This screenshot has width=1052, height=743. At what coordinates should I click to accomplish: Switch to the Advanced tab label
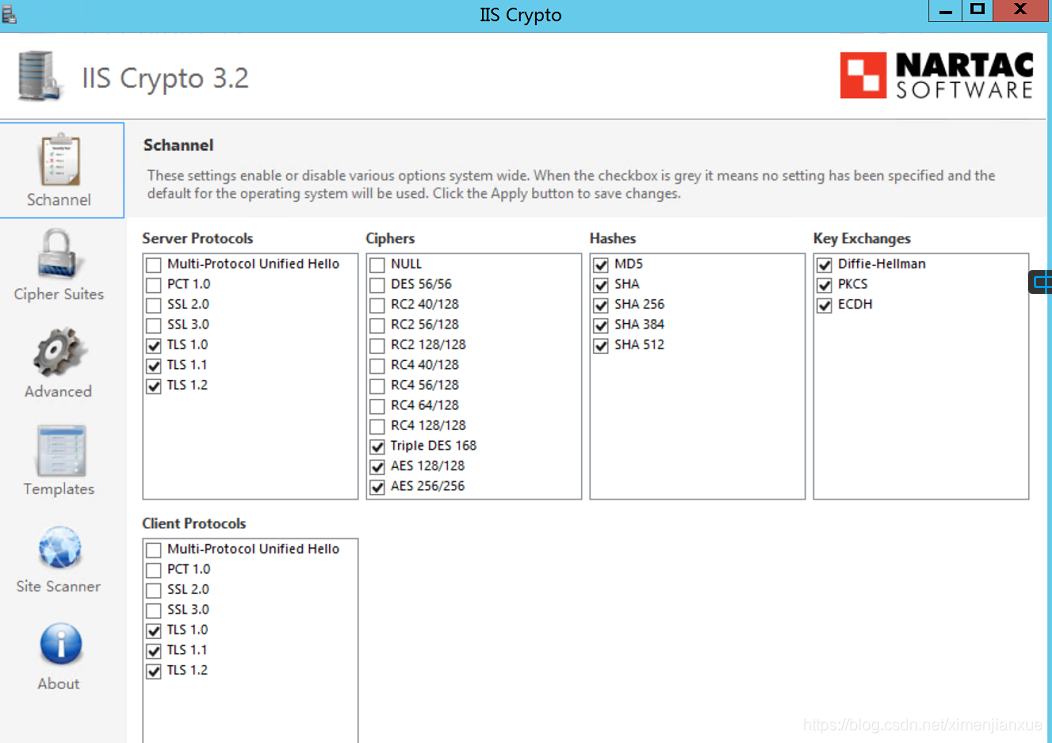pos(58,391)
